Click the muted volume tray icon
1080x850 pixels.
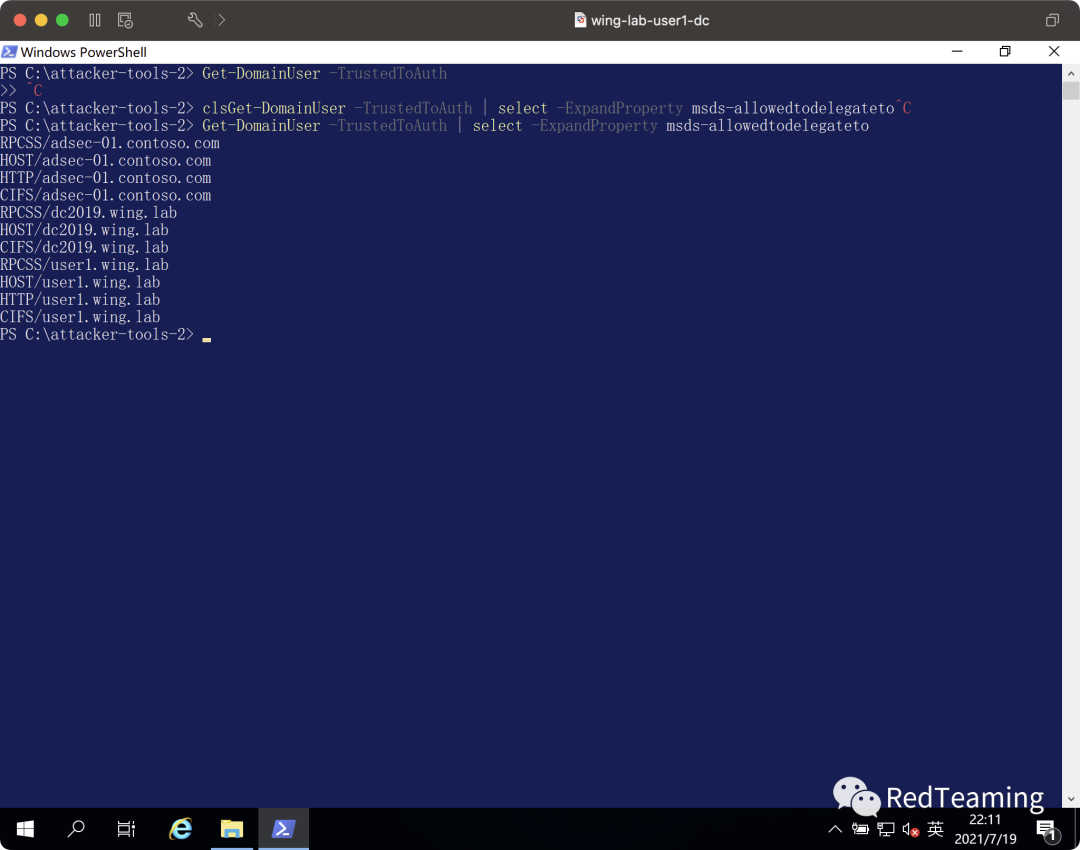(911, 829)
